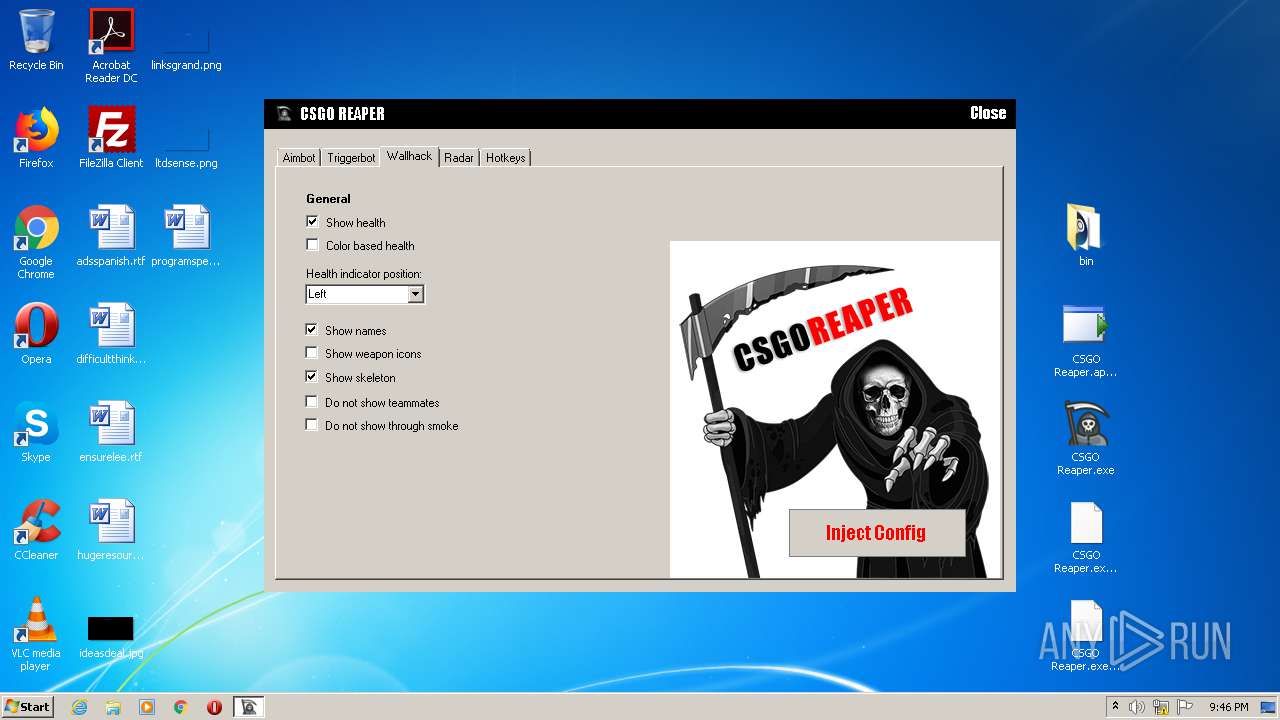Select the Wallhack tab

click(410, 156)
